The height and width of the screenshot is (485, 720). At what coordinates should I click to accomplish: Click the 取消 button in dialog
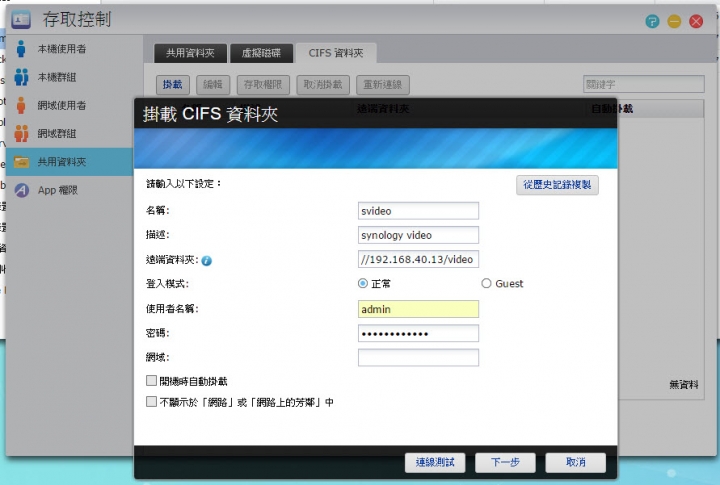pyautogui.click(x=575, y=462)
